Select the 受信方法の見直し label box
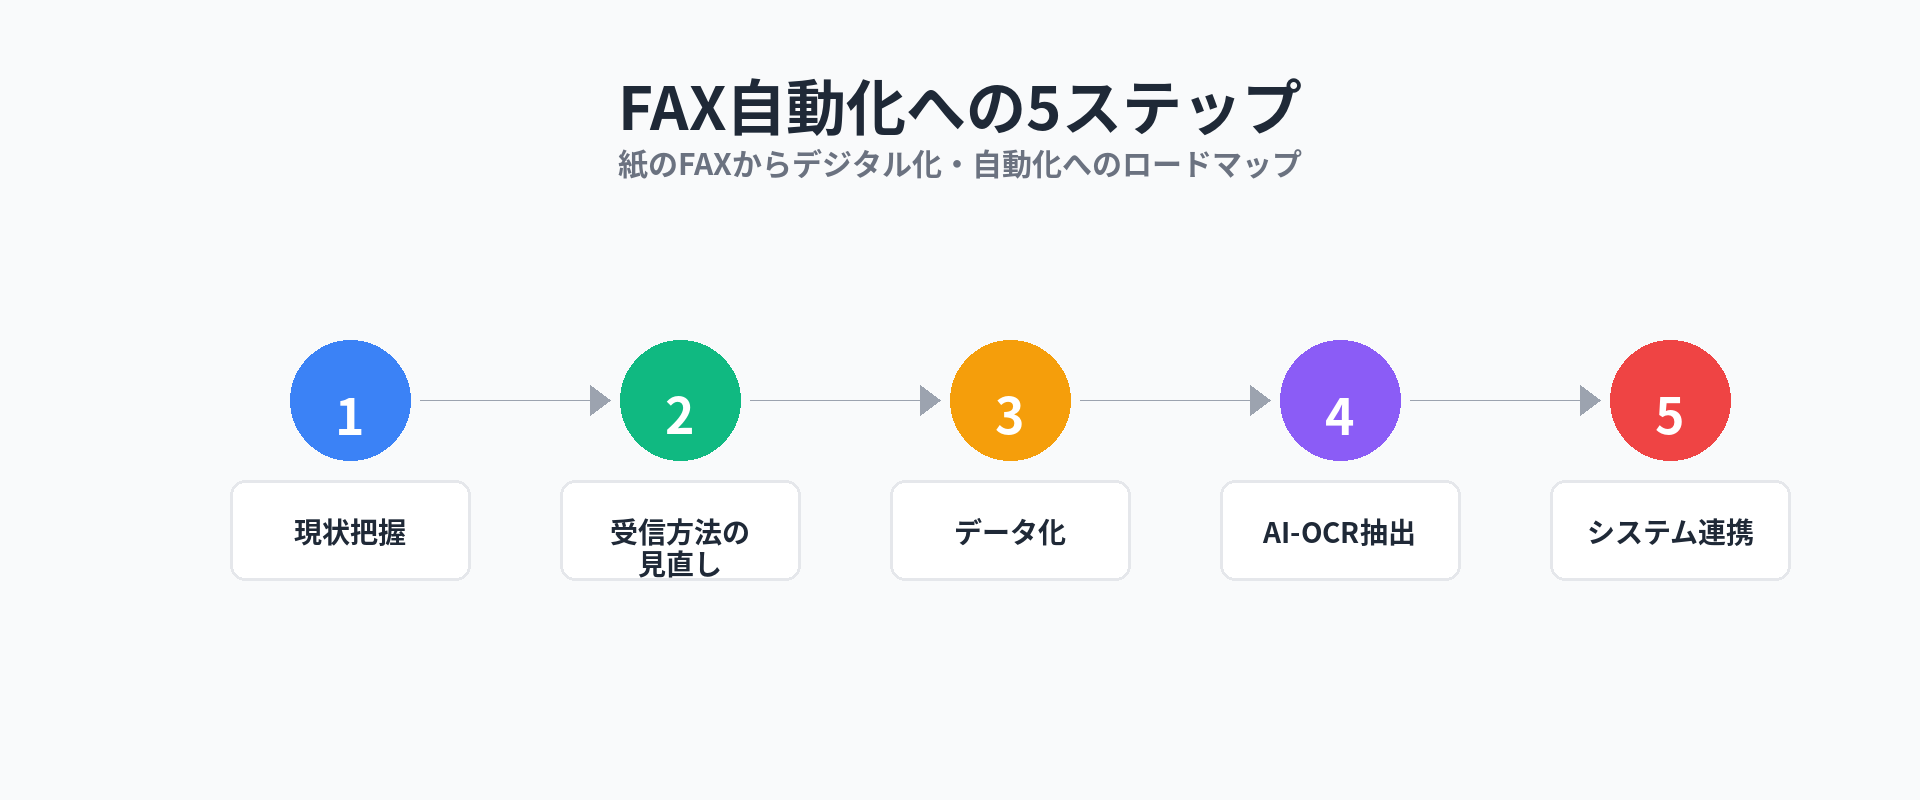Screen dimensions: 1920x800 click(680, 531)
